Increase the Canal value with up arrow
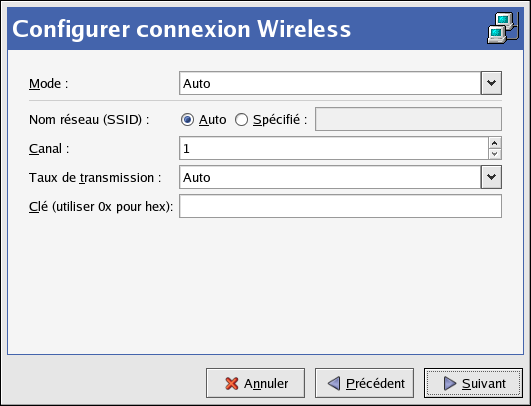Screen dimensions: 531x406 [495, 143]
